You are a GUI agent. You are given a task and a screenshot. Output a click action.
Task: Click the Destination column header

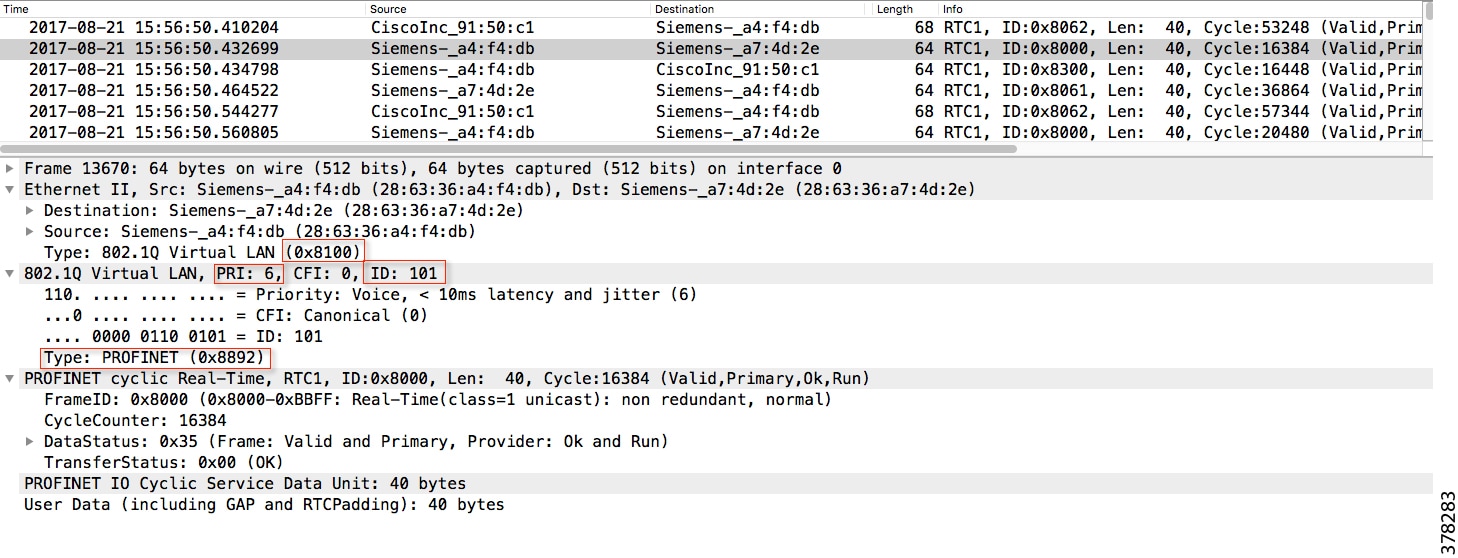click(x=763, y=9)
